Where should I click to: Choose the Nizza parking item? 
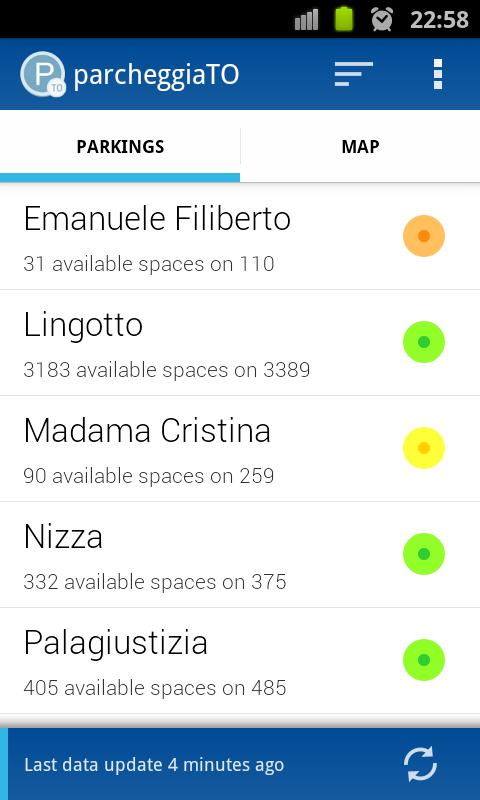[240, 555]
